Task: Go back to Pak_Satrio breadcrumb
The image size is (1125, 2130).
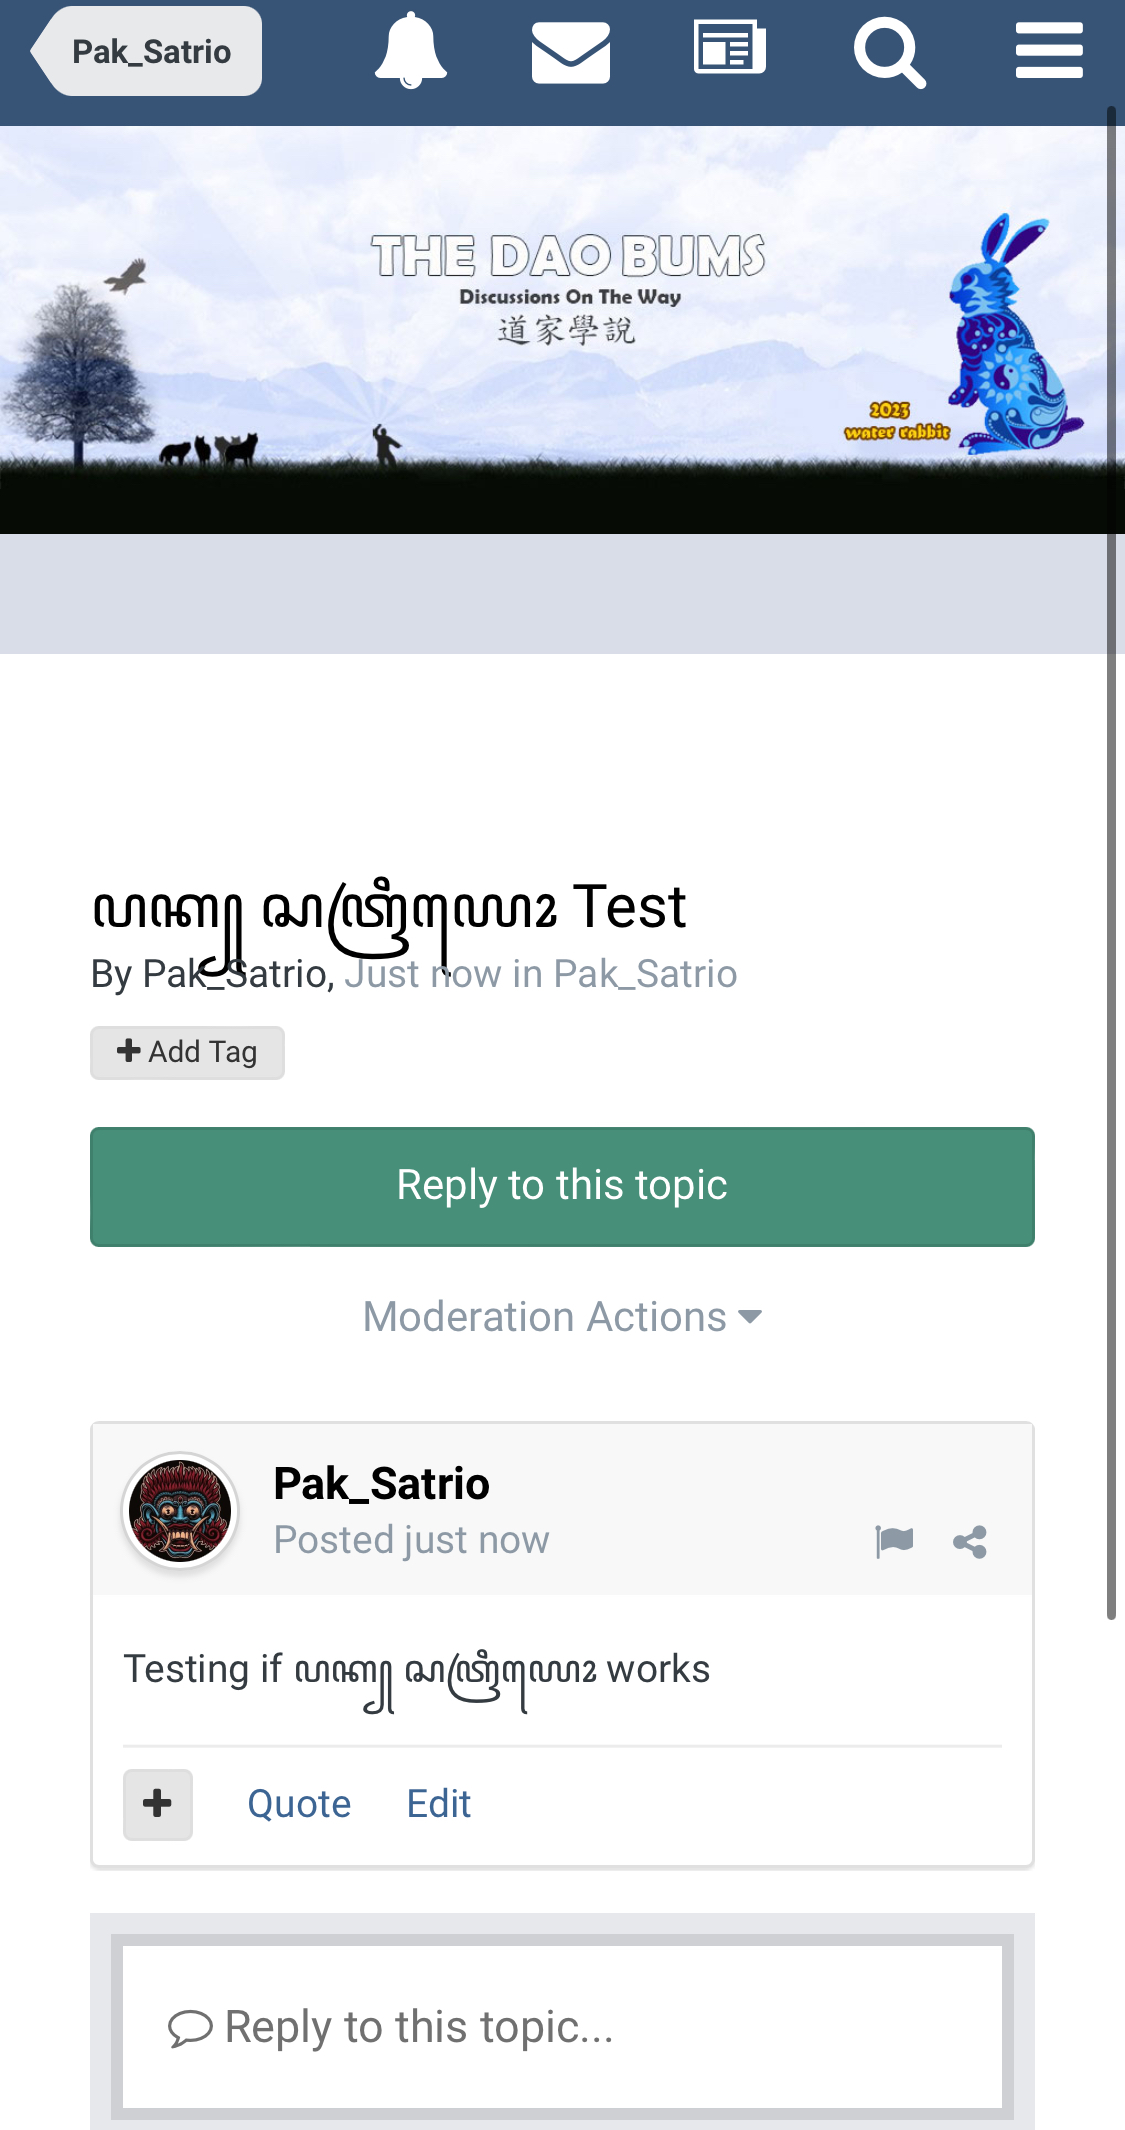Action: (x=148, y=52)
